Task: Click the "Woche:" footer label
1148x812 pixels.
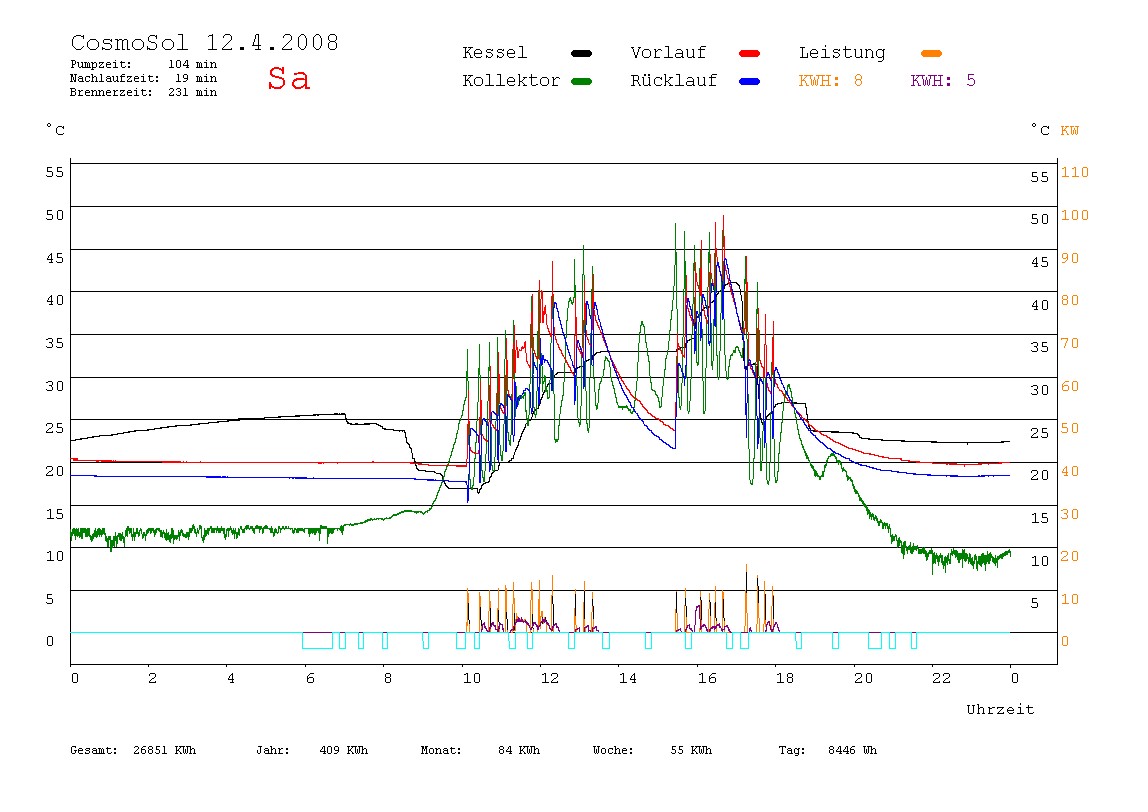Action: coord(614,750)
